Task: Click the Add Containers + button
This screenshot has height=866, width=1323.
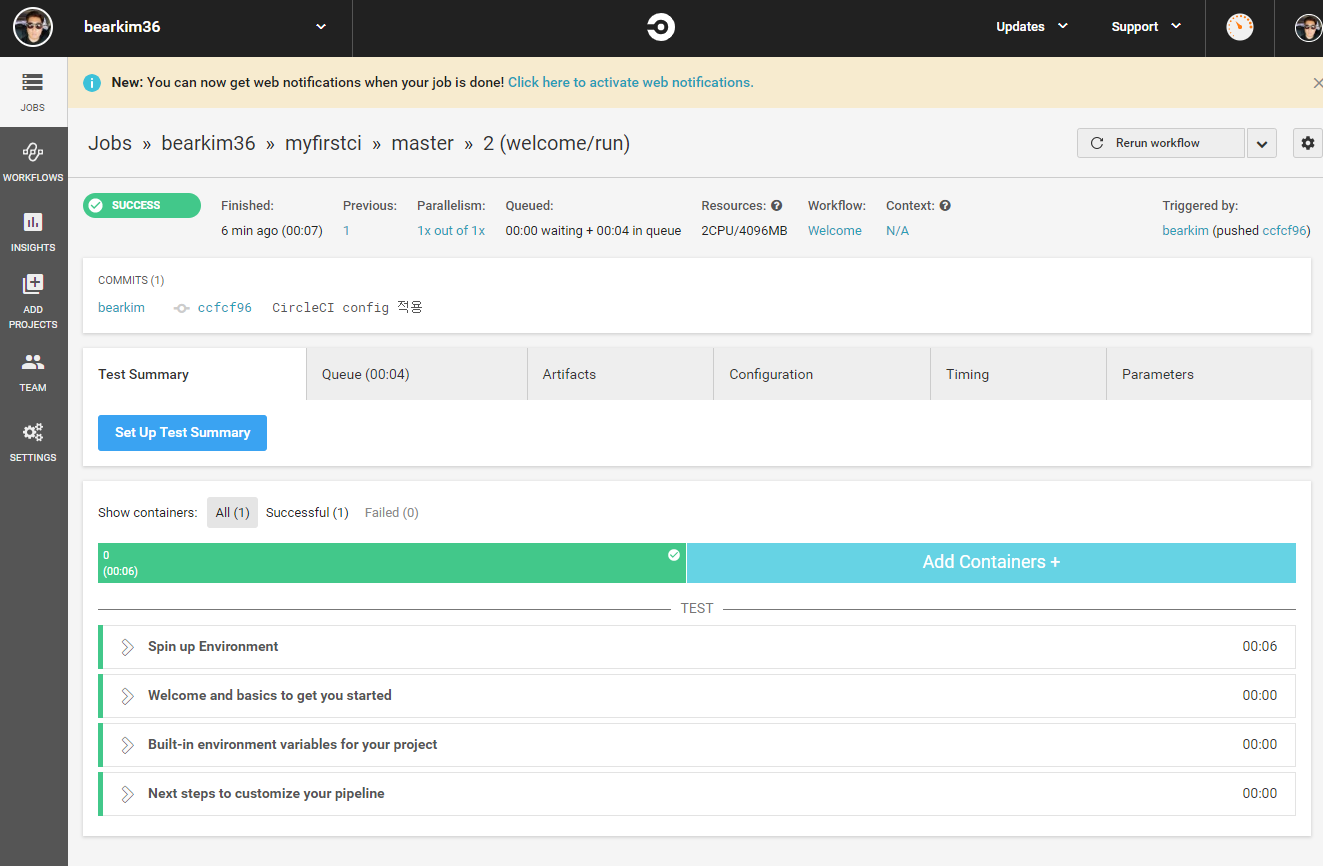Action: (991, 562)
